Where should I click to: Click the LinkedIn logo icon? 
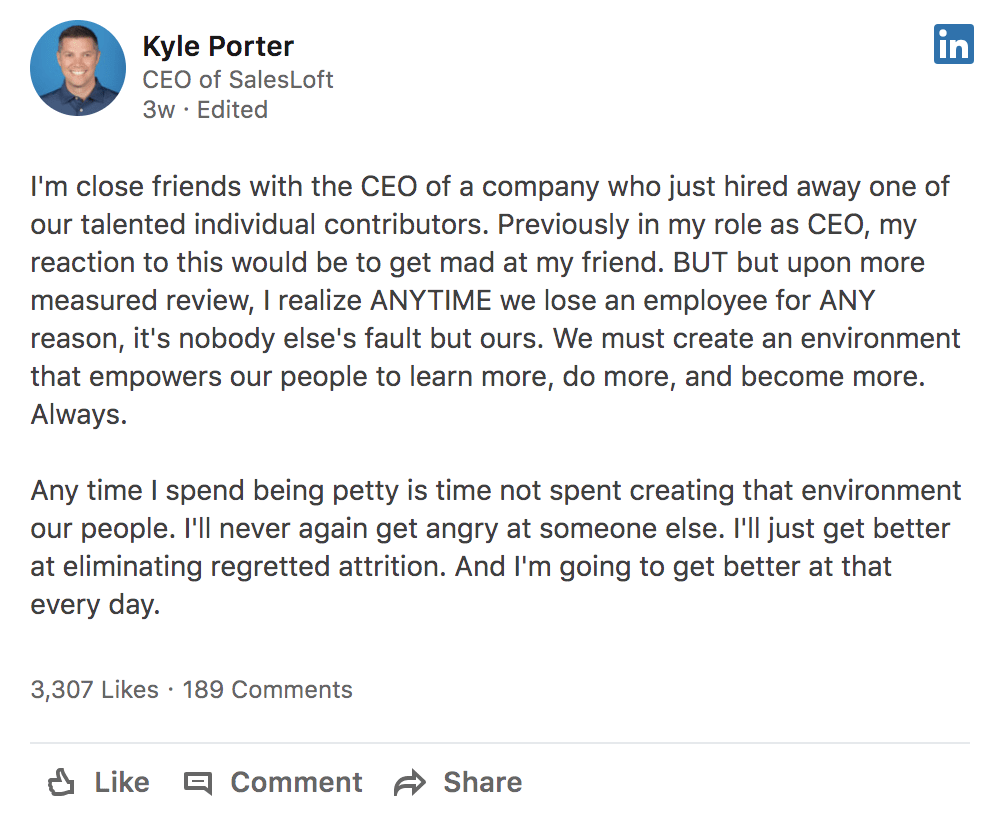tap(953, 44)
